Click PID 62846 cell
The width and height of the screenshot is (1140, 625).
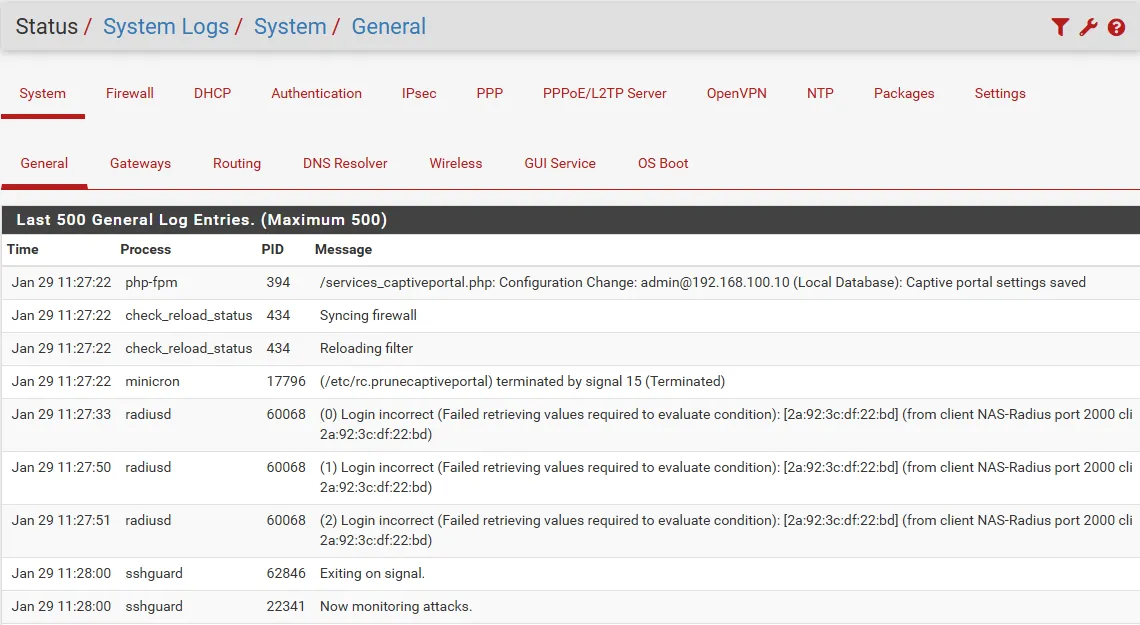pos(286,573)
